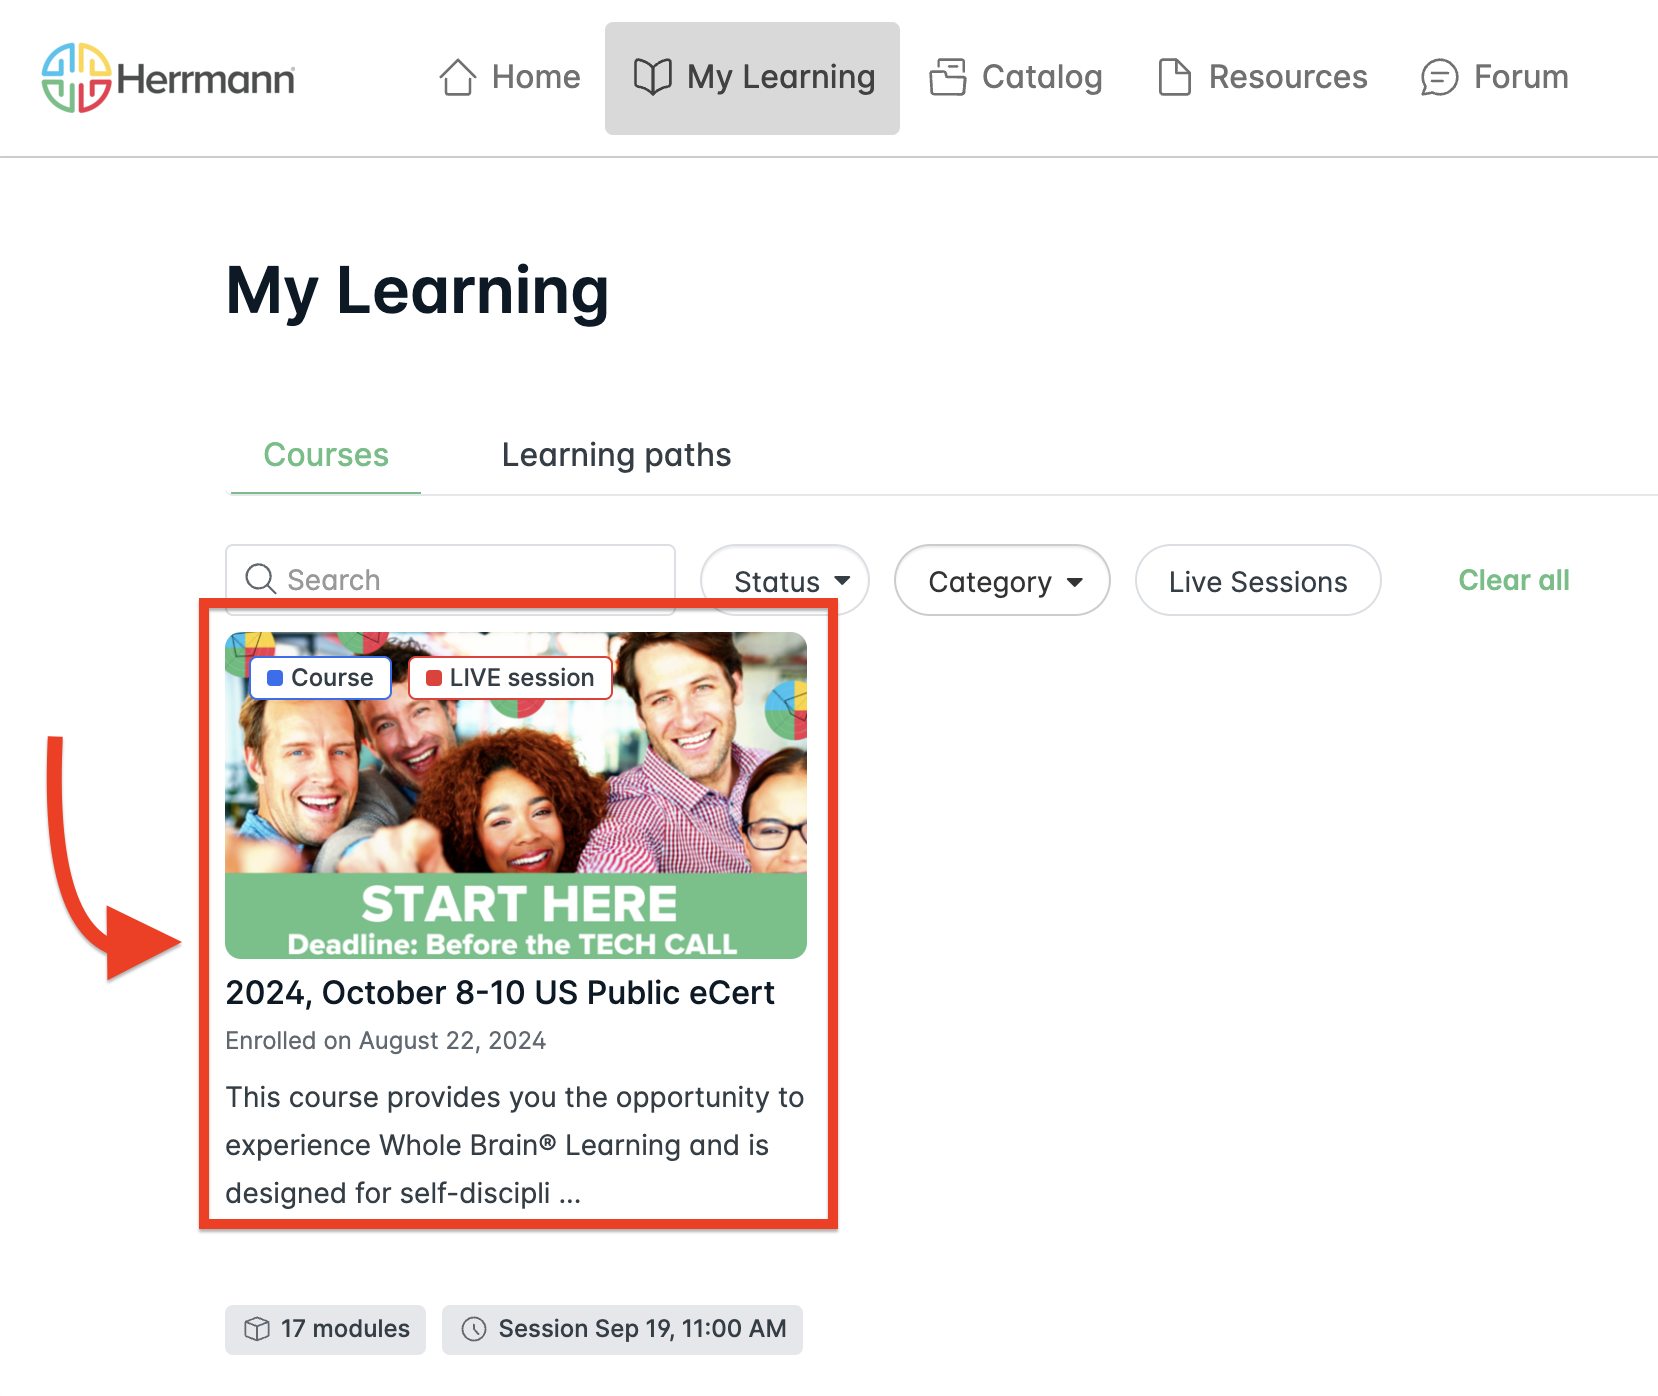Expand the Category filter dropdown

[x=1002, y=580]
